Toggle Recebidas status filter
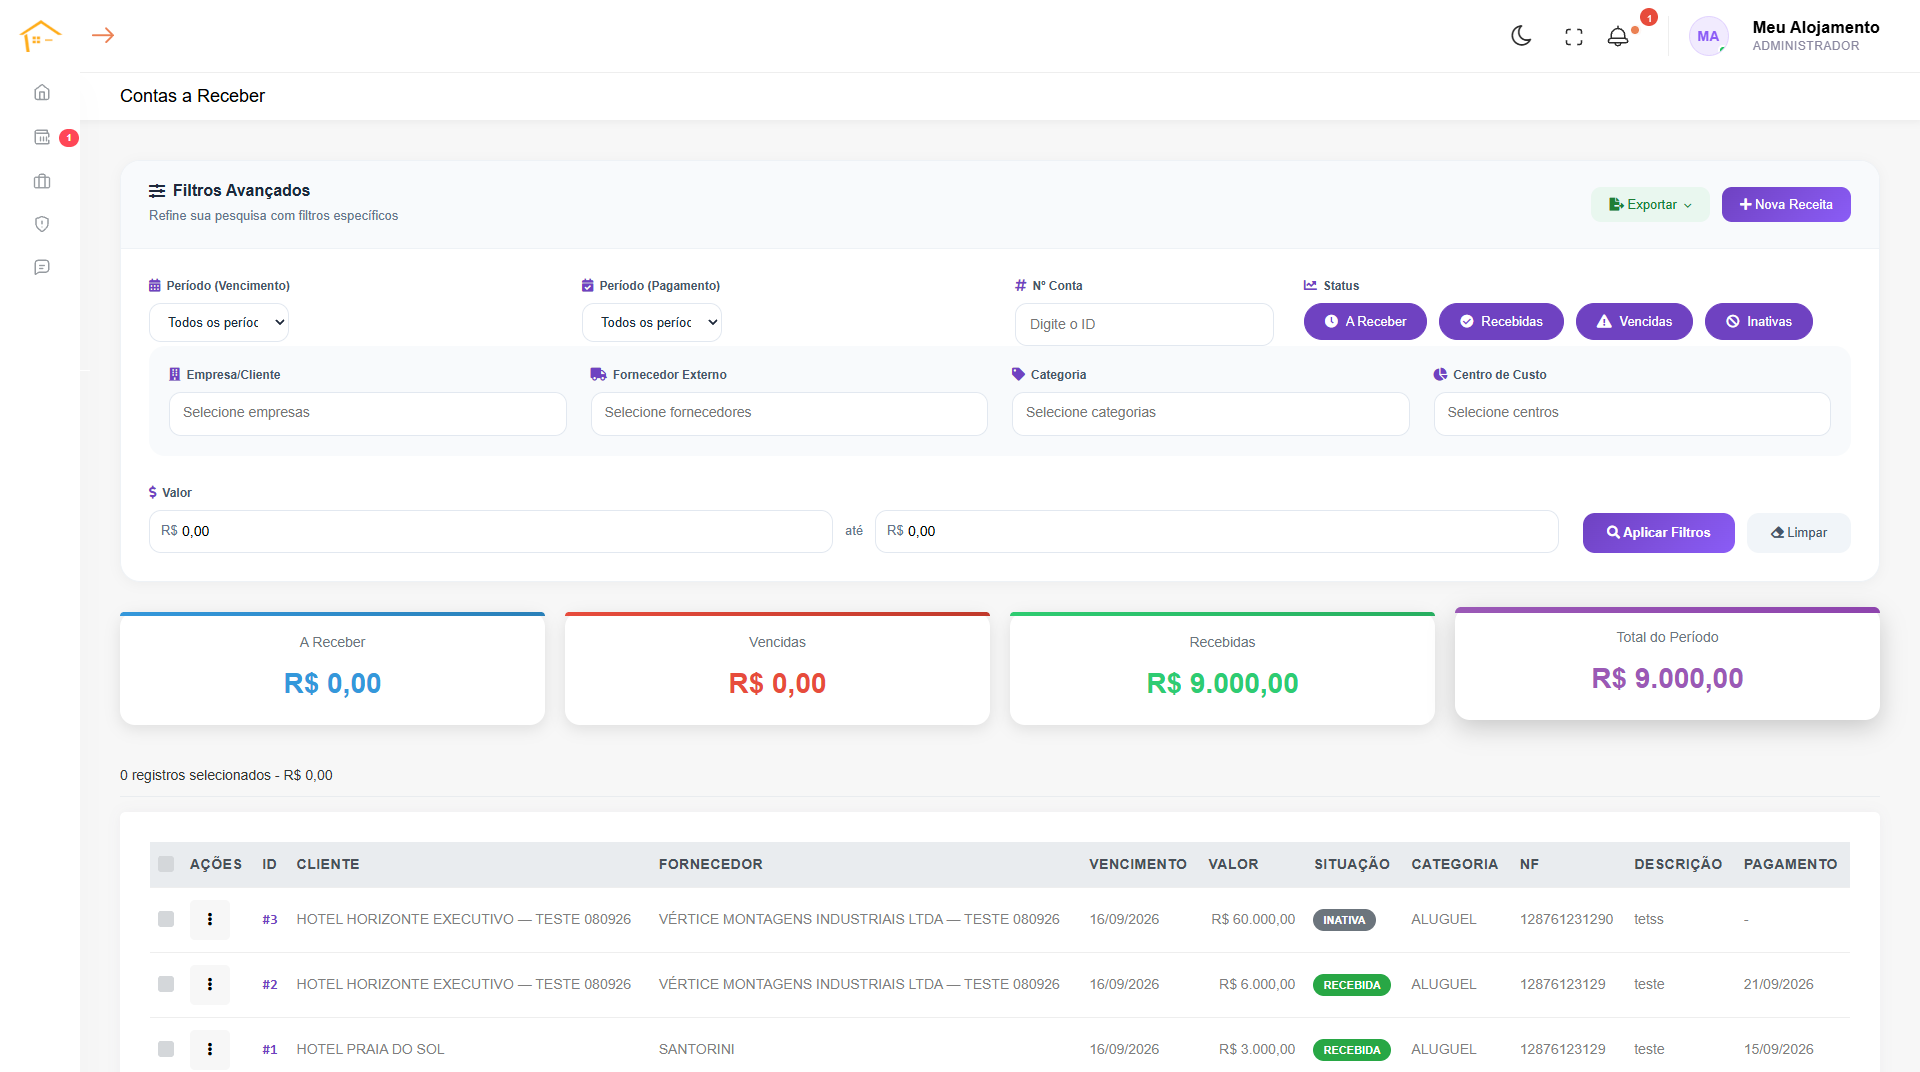Viewport: 1920px width, 1072px height. coord(1501,321)
